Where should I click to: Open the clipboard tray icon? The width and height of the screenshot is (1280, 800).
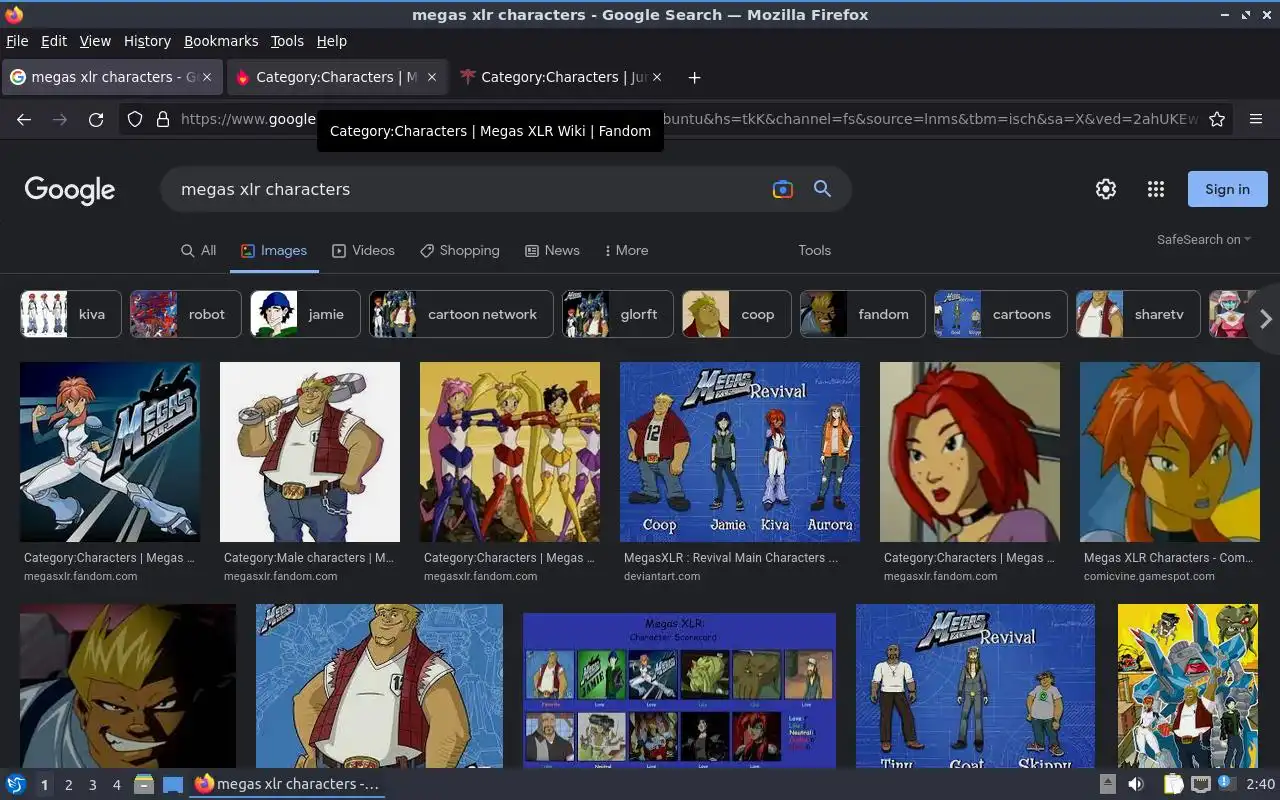tap(1173, 785)
